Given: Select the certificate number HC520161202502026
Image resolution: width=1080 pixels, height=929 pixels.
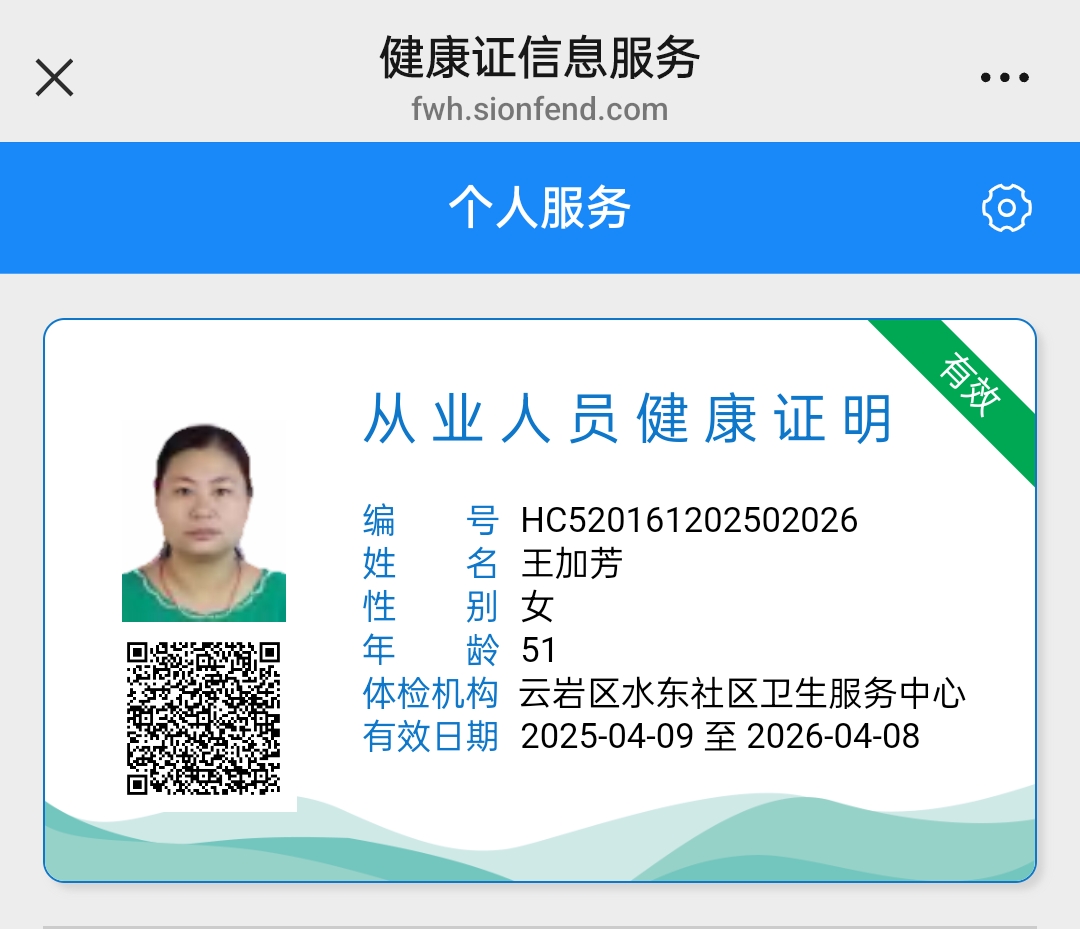Looking at the screenshot, I should [x=689, y=520].
